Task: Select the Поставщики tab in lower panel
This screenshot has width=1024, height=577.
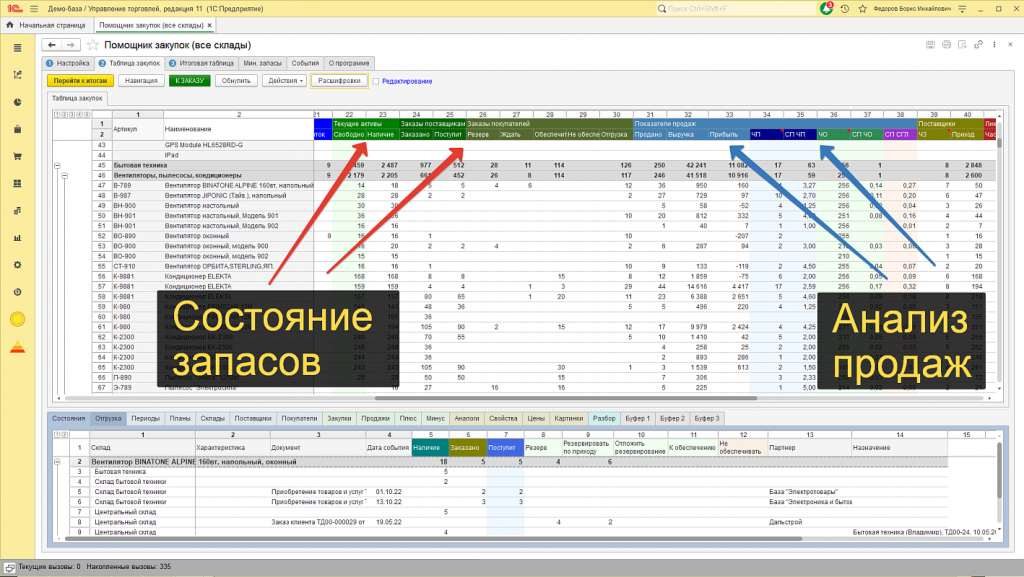Action: pyautogui.click(x=253, y=418)
